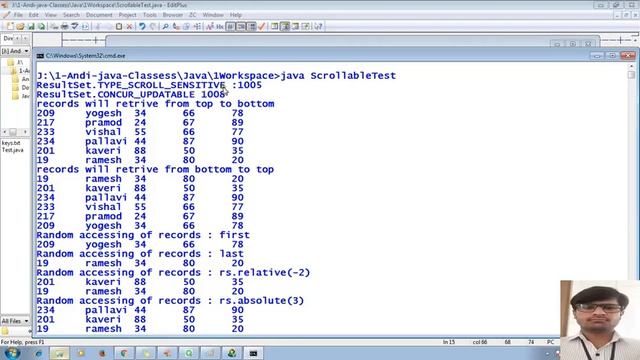Open the Help menu
The image size is (640, 360).
(236, 15)
